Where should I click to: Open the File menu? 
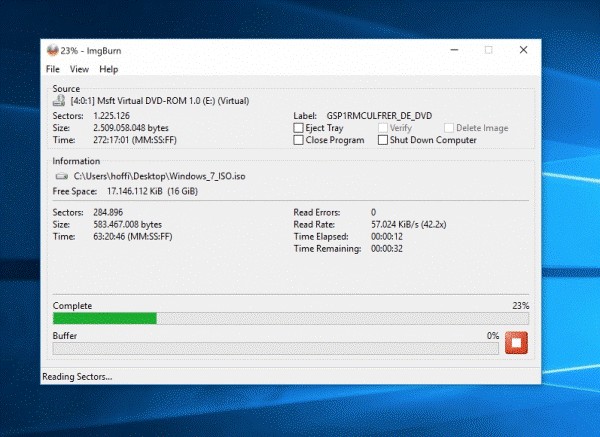click(x=53, y=69)
